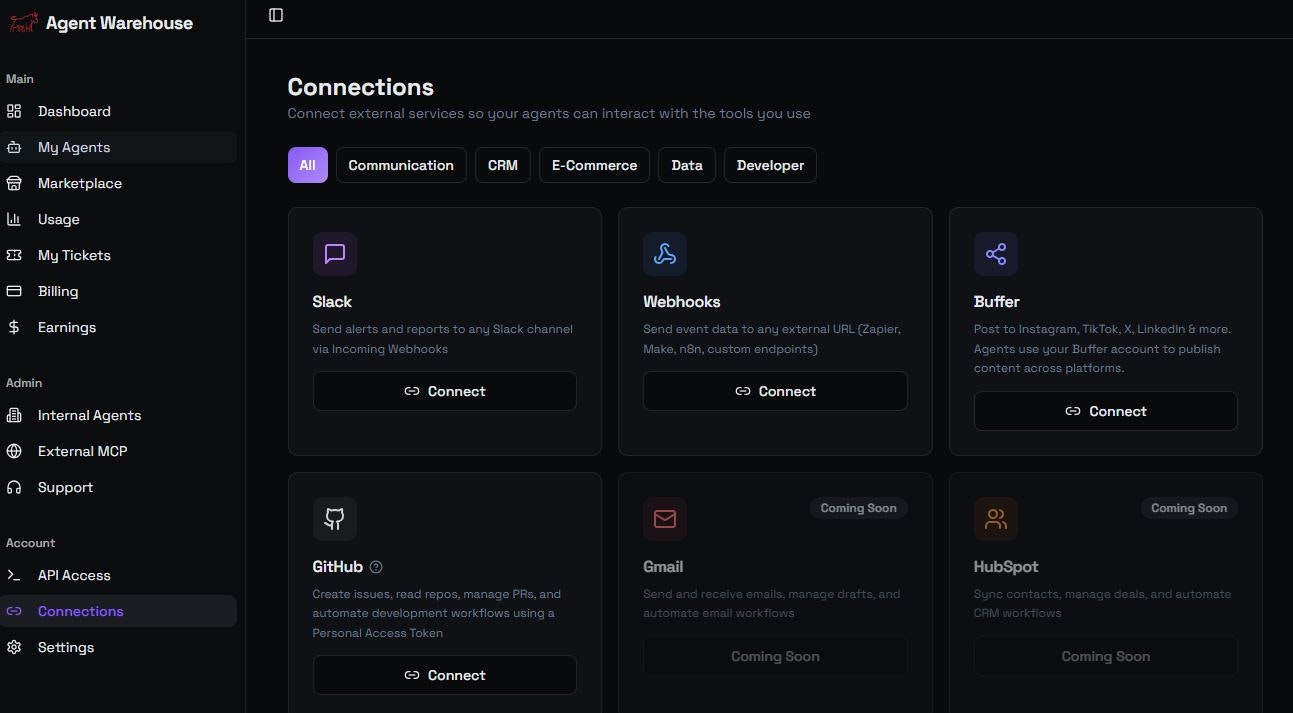Click the HubSpot people icon
Screen dimensions: 1293x713
pyautogui.click(x=996, y=519)
